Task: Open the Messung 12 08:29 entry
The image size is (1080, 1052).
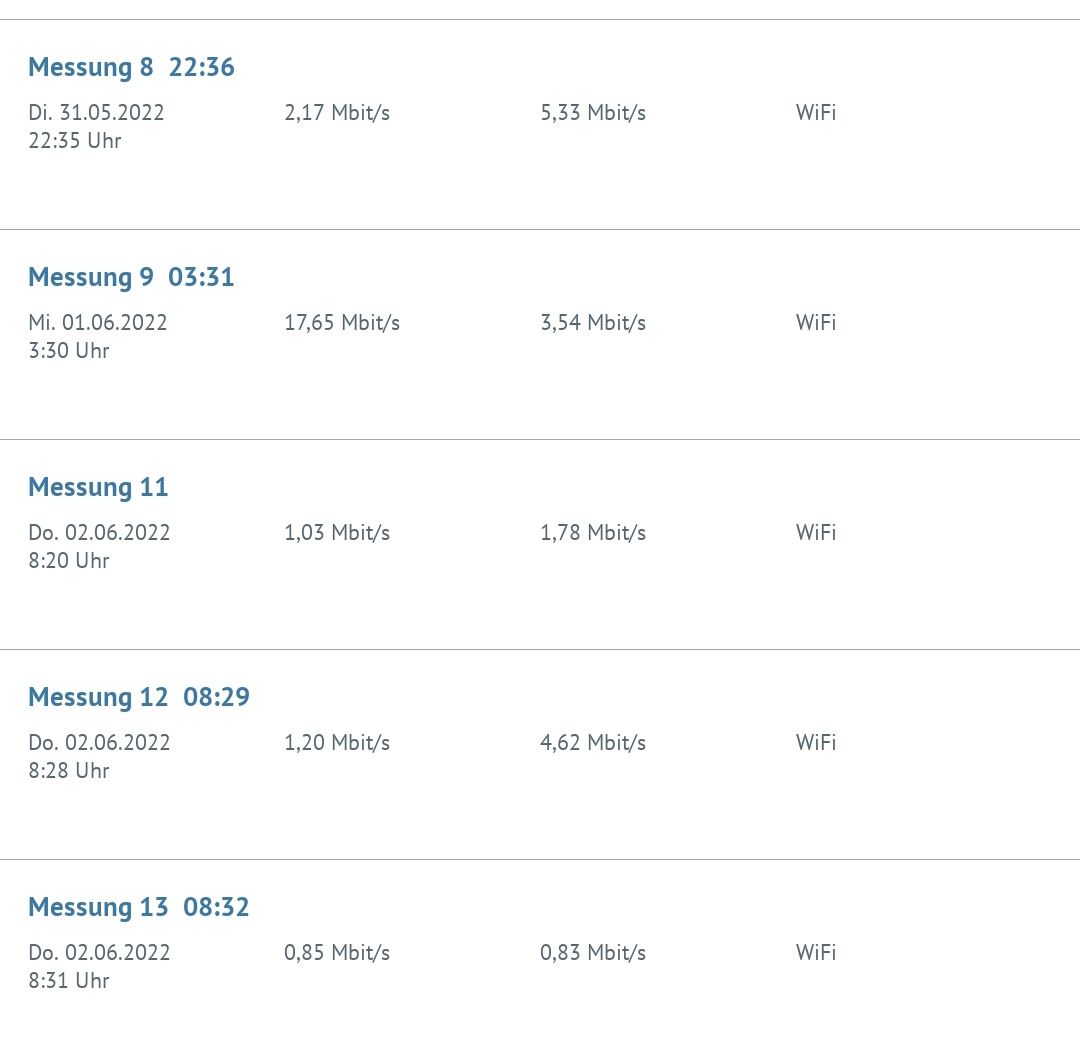Action: [139, 697]
